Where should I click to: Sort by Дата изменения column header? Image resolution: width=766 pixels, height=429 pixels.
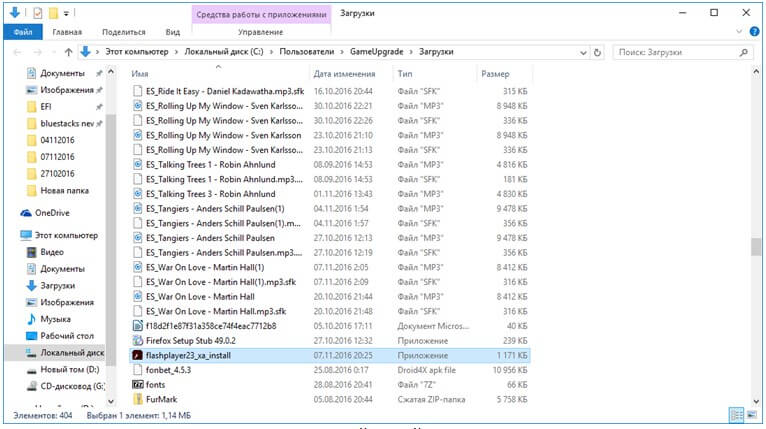click(x=344, y=74)
